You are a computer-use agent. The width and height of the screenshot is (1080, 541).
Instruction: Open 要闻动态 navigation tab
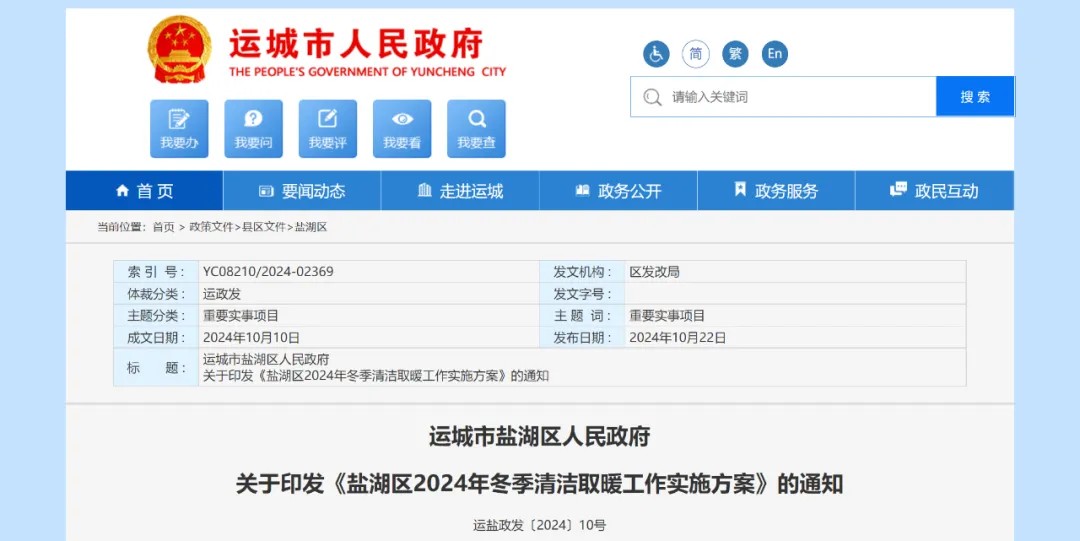302,191
